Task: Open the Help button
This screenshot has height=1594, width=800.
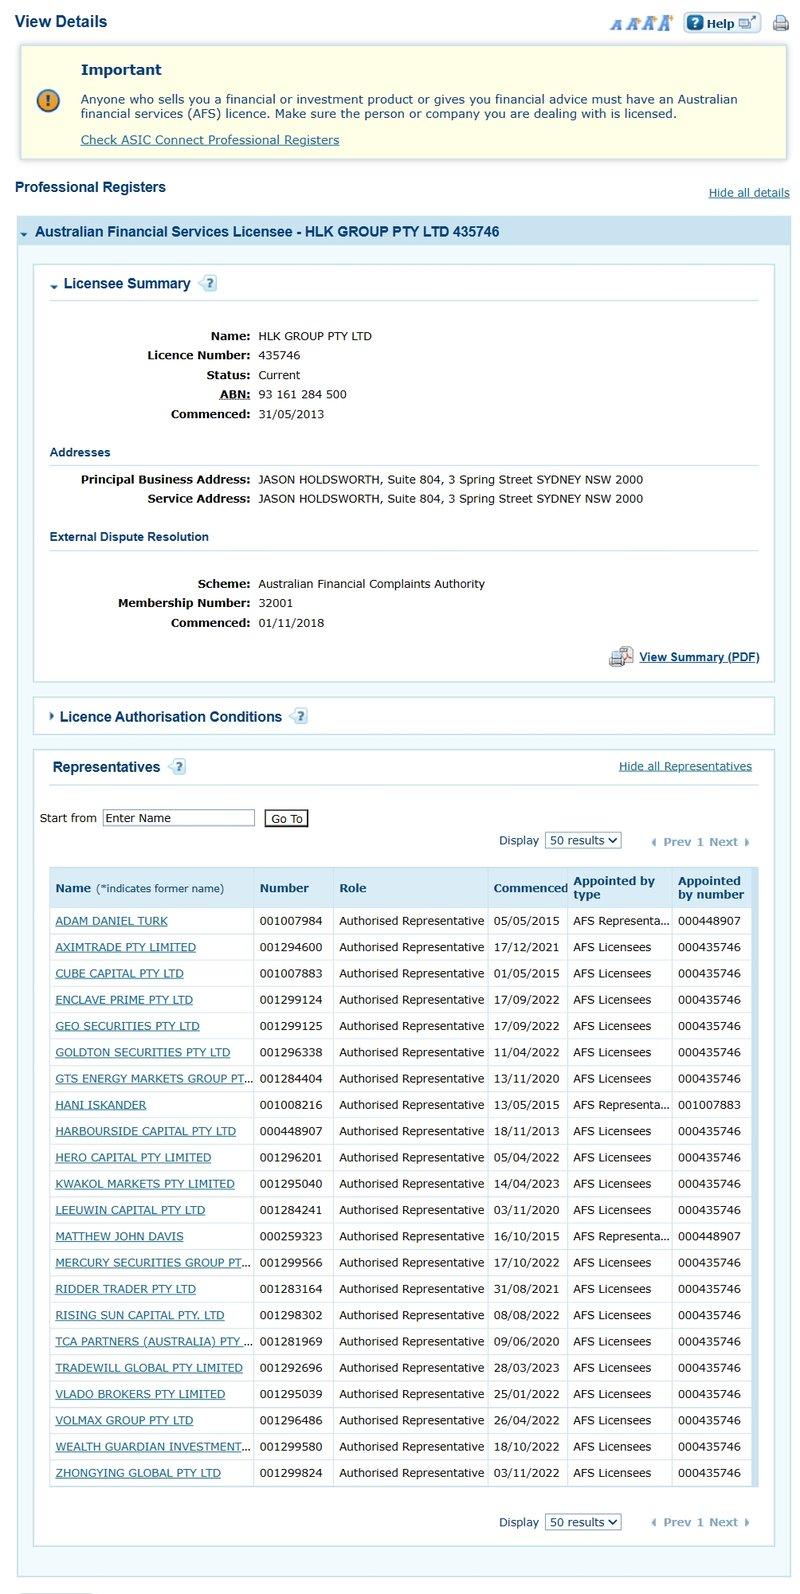Action: 722,23
